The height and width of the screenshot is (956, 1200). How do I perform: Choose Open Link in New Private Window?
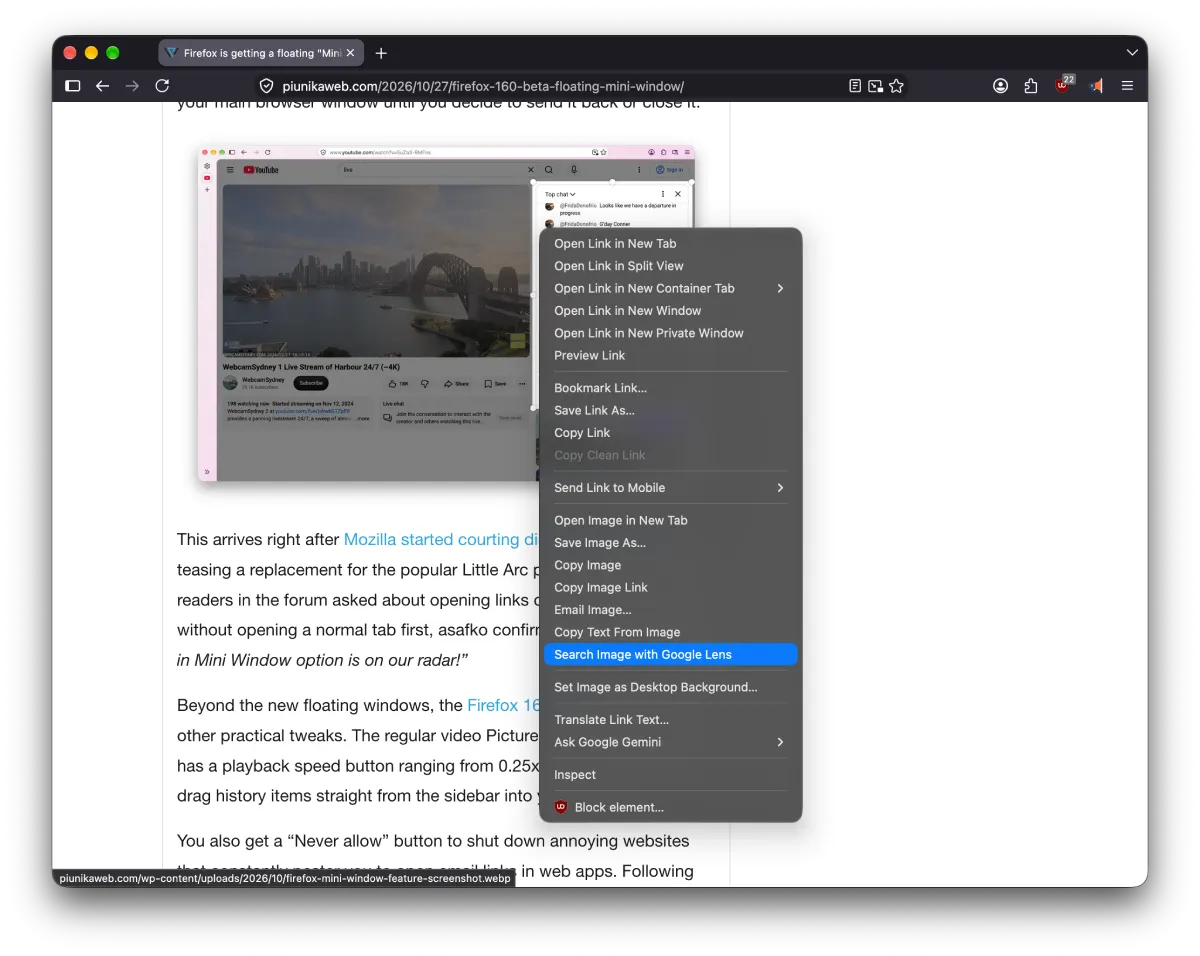670,333
